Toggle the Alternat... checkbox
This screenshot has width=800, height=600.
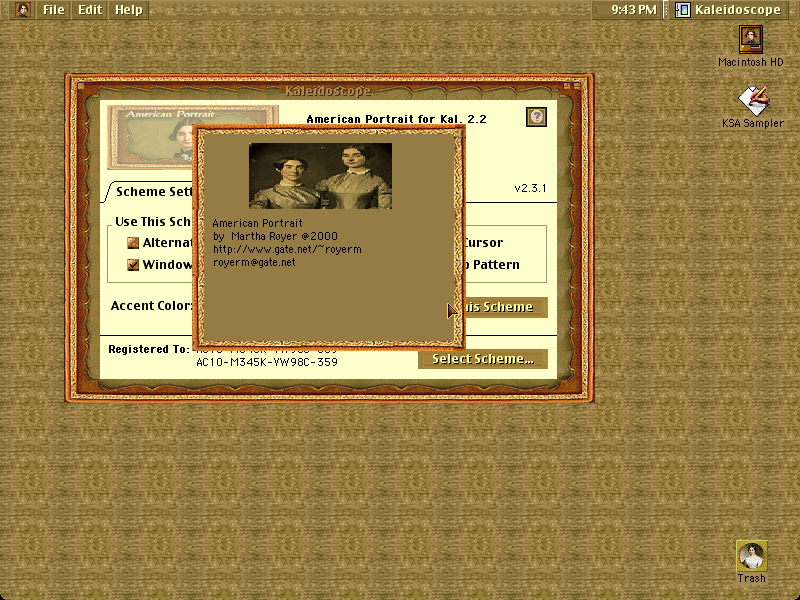coord(133,243)
